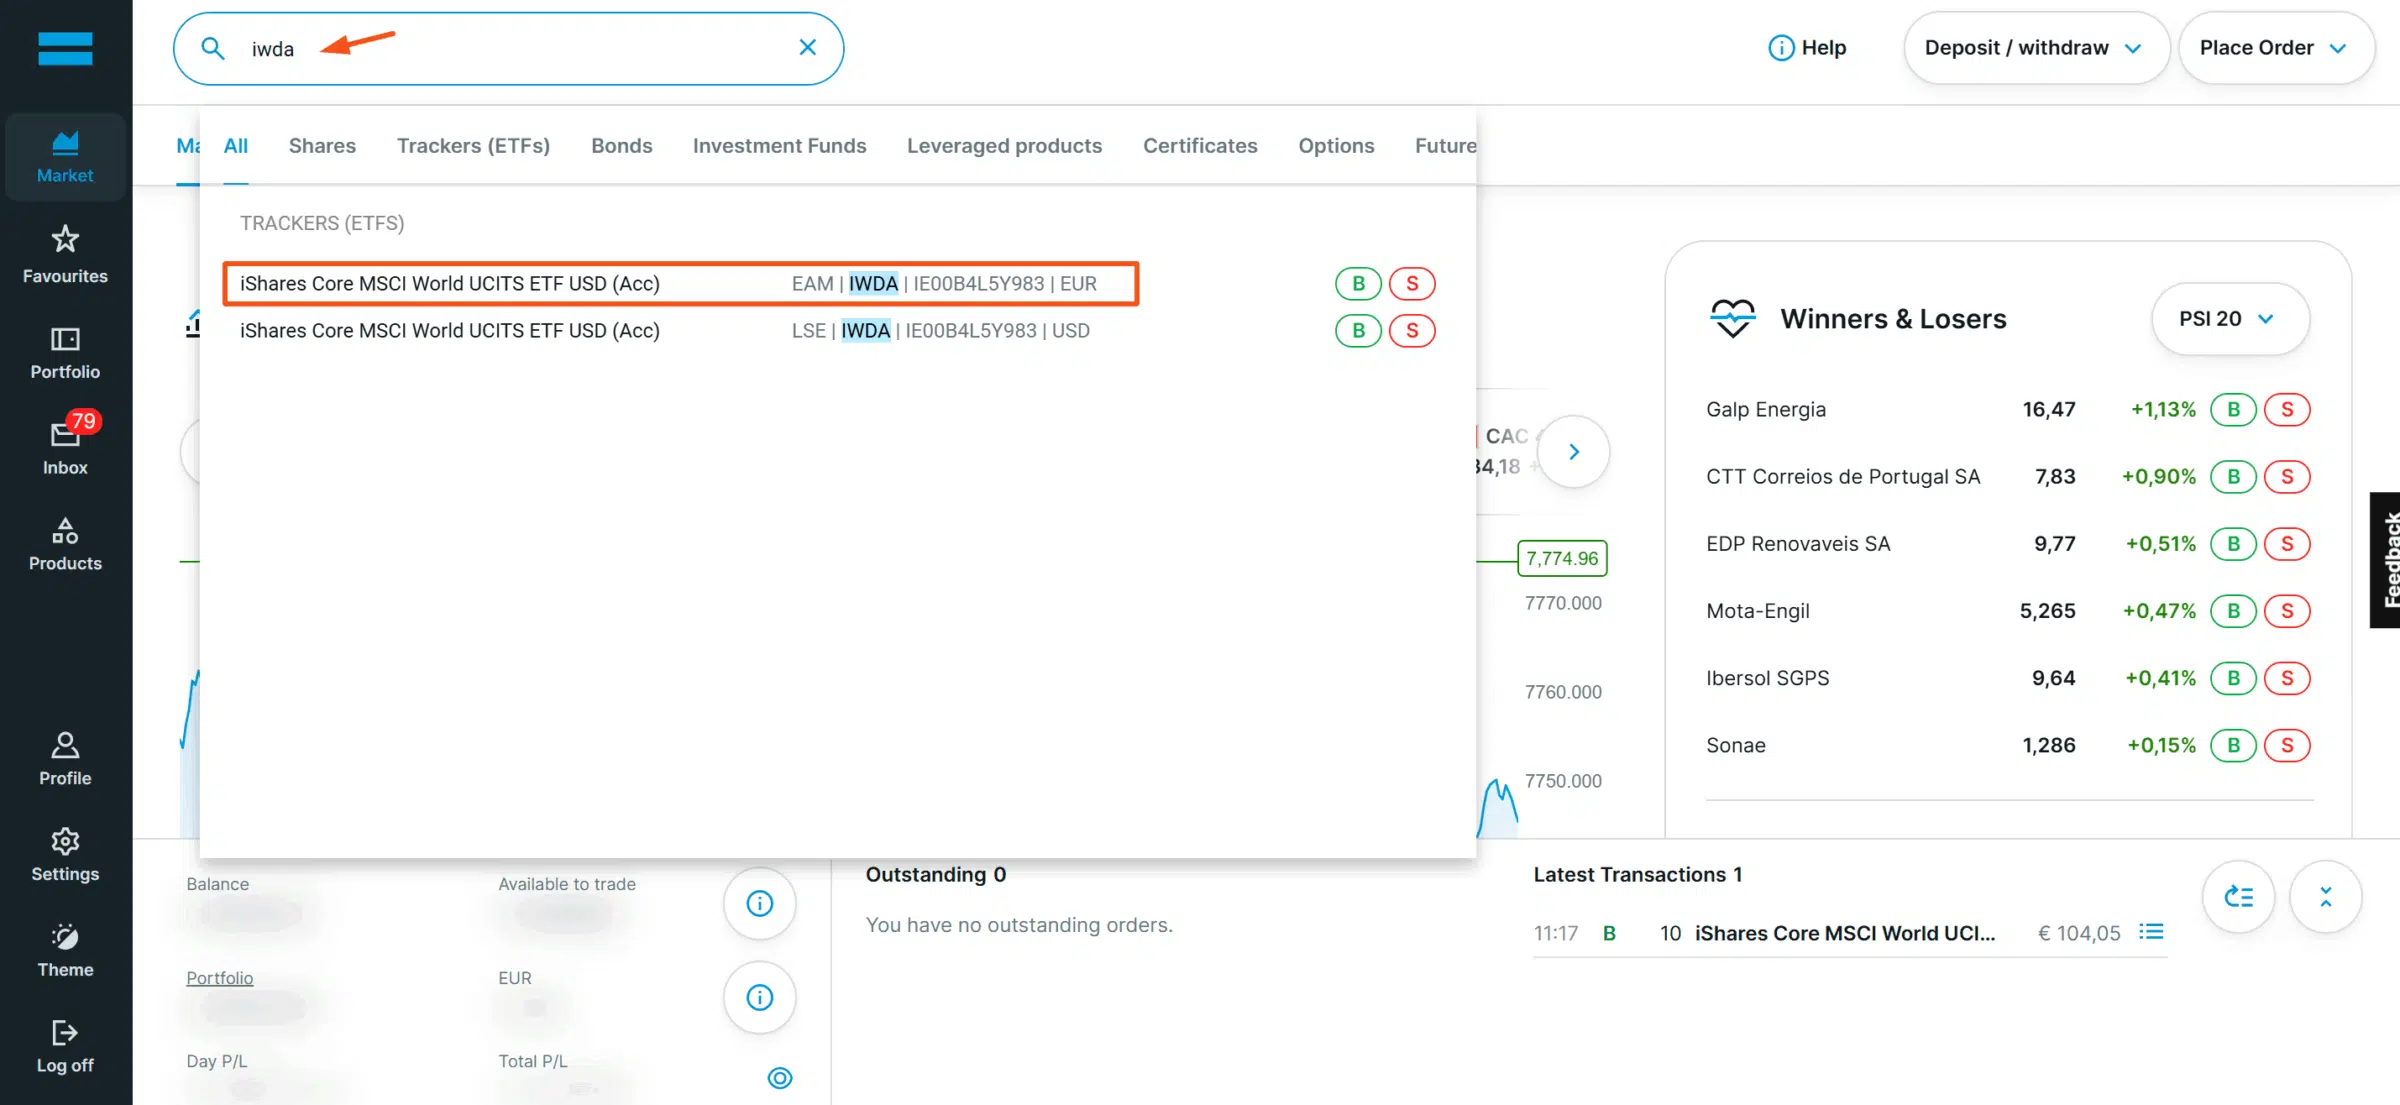Select the Trackers (ETFs) tab
Viewport: 2400px width, 1105px height.
pyautogui.click(x=473, y=146)
